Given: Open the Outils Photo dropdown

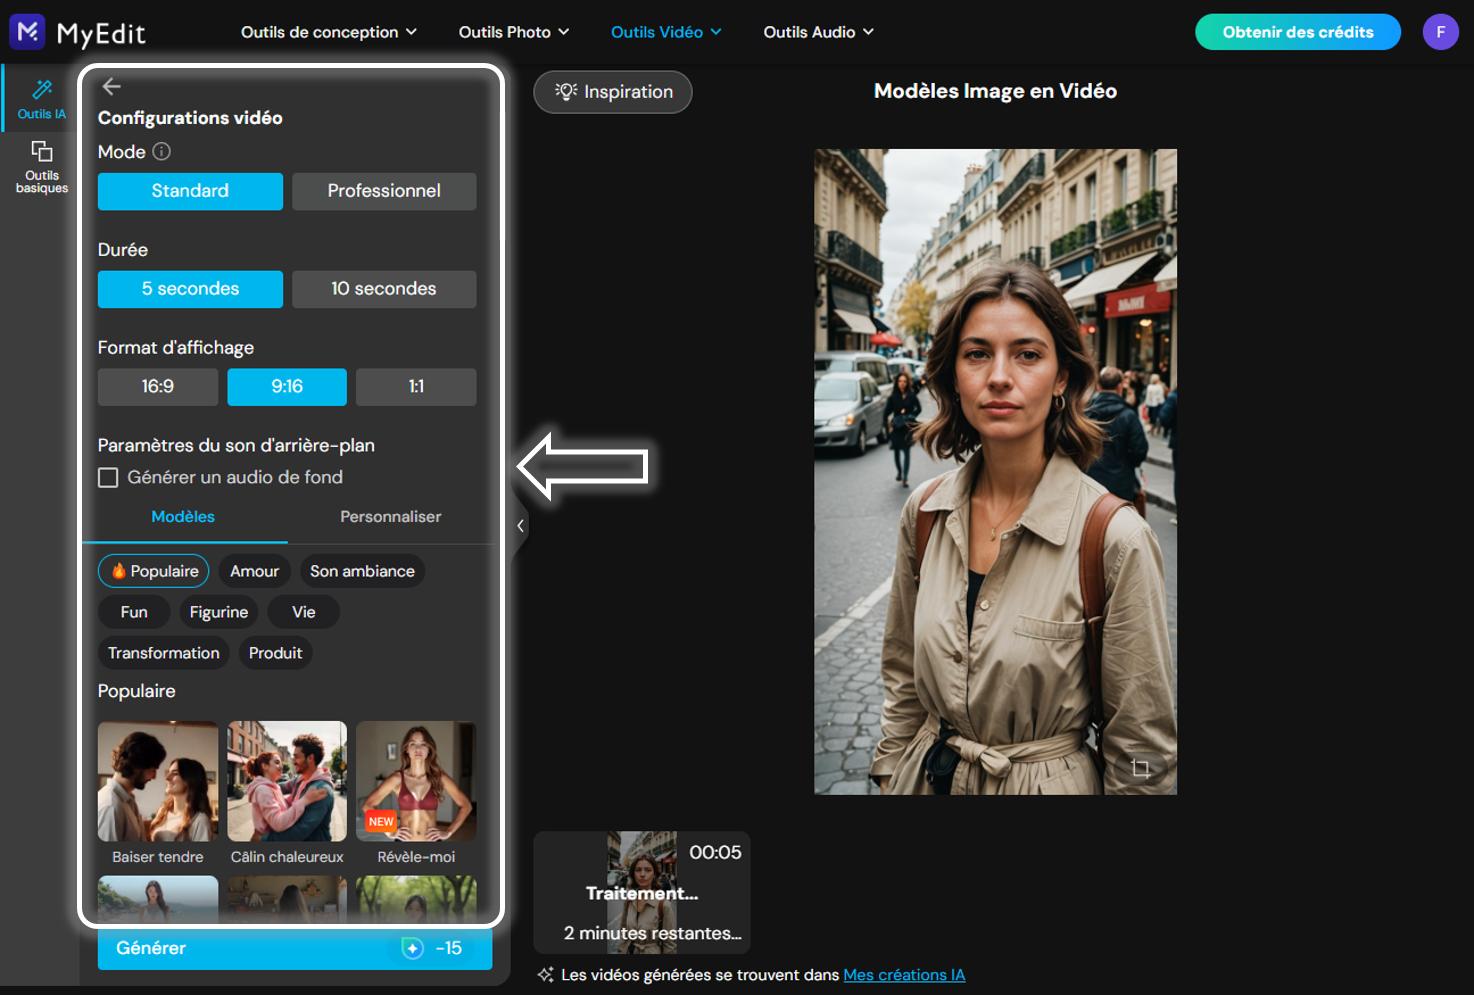Looking at the screenshot, I should coord(512,31).
